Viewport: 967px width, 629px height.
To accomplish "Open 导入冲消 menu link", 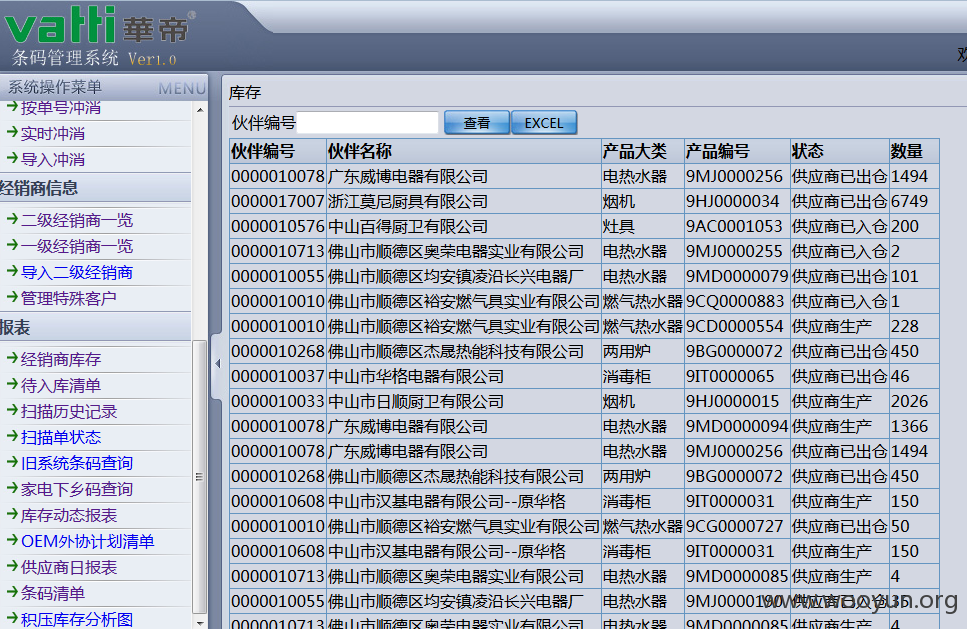I will pos(53,160).
